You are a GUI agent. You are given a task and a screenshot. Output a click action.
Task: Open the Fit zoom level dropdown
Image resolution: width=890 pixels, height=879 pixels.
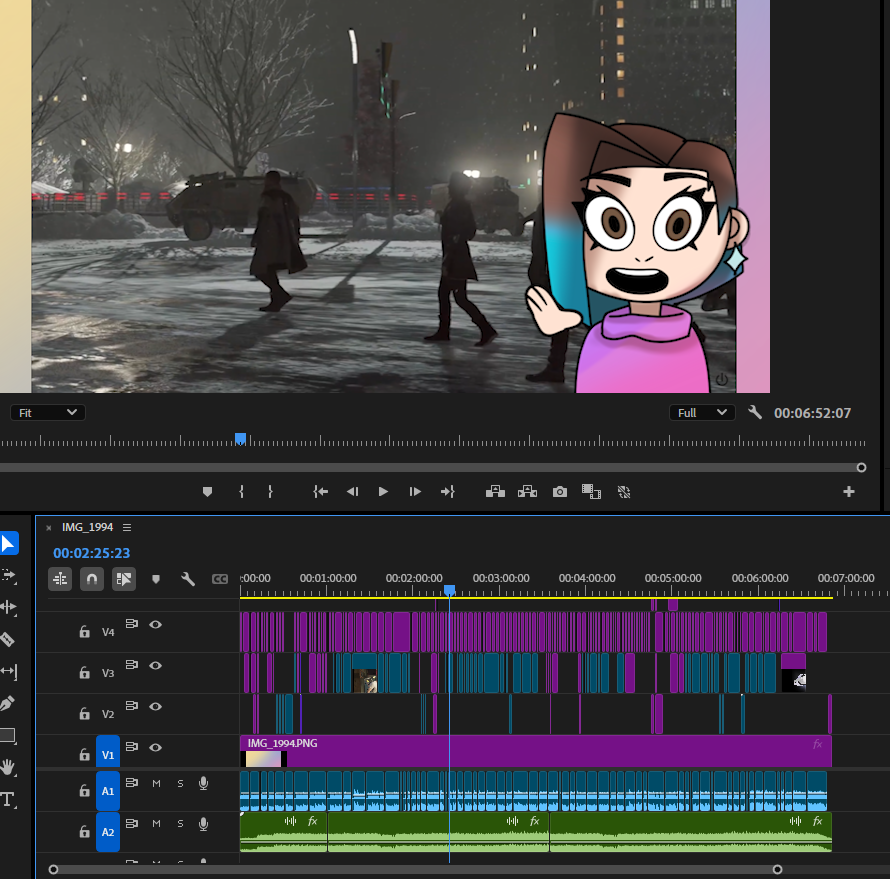coord(48,413)
